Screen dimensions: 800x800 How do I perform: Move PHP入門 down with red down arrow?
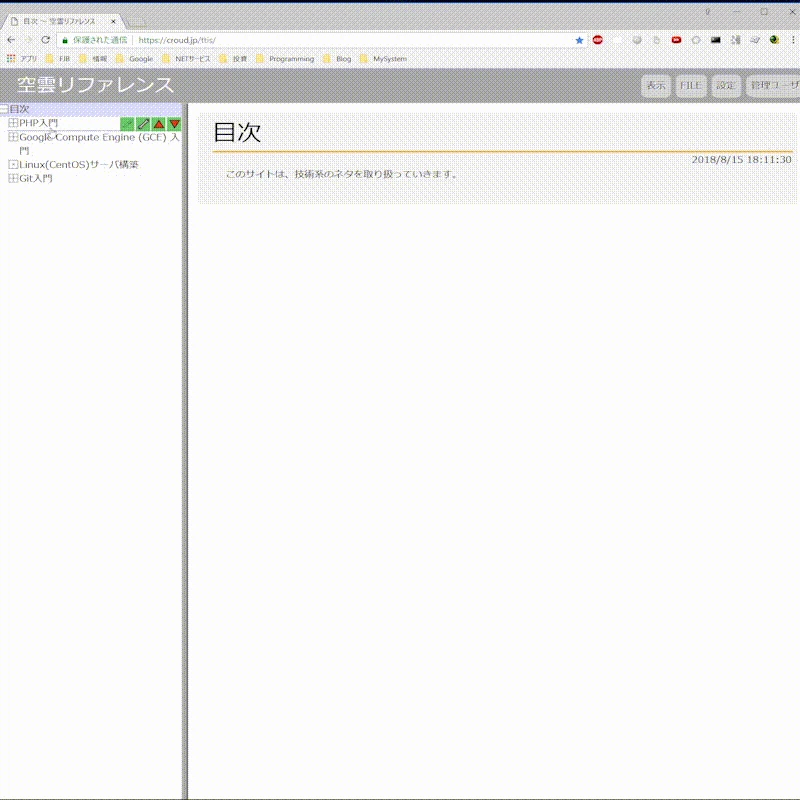click(x=174, y=123)
